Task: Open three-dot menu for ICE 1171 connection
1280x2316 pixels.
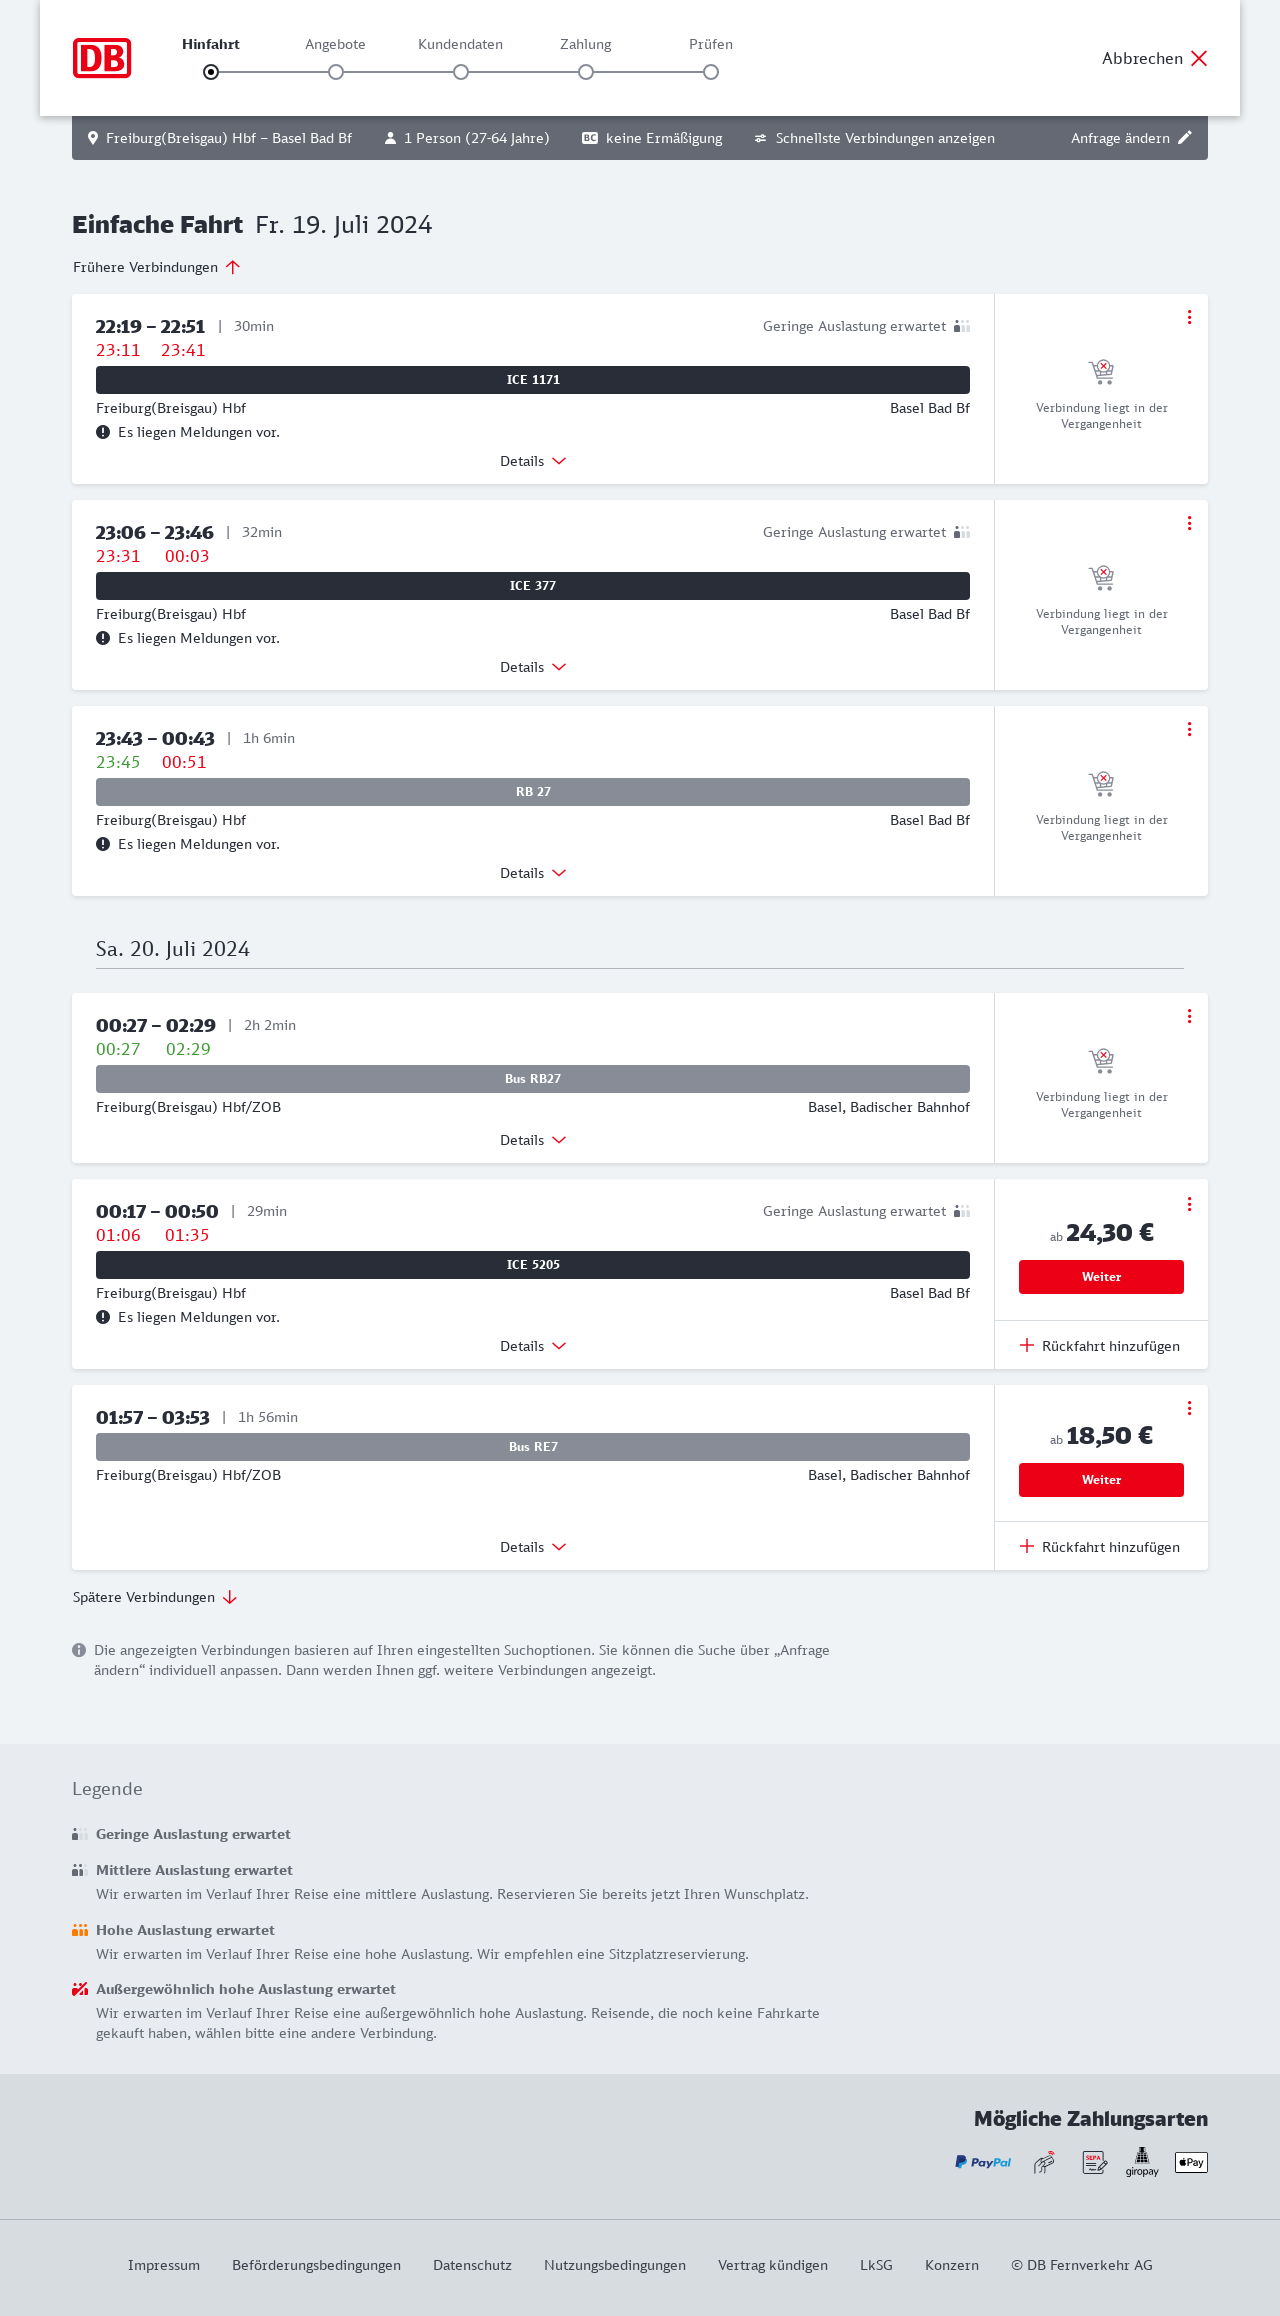Action: [x=1189, y=317]
